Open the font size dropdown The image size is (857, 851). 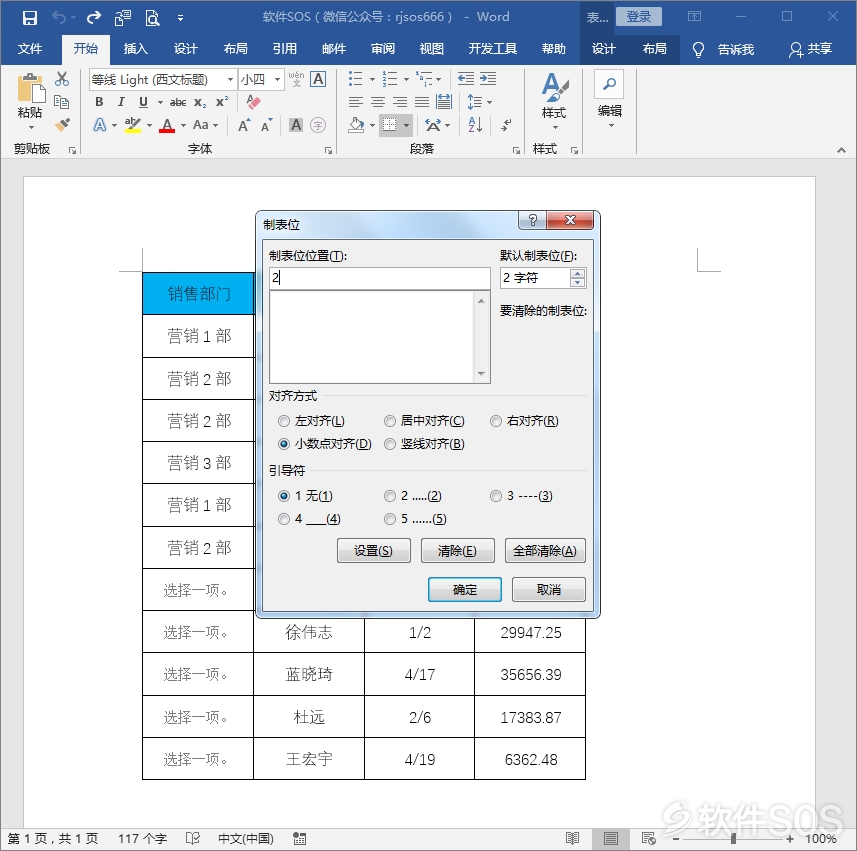(x=278, y=80)
